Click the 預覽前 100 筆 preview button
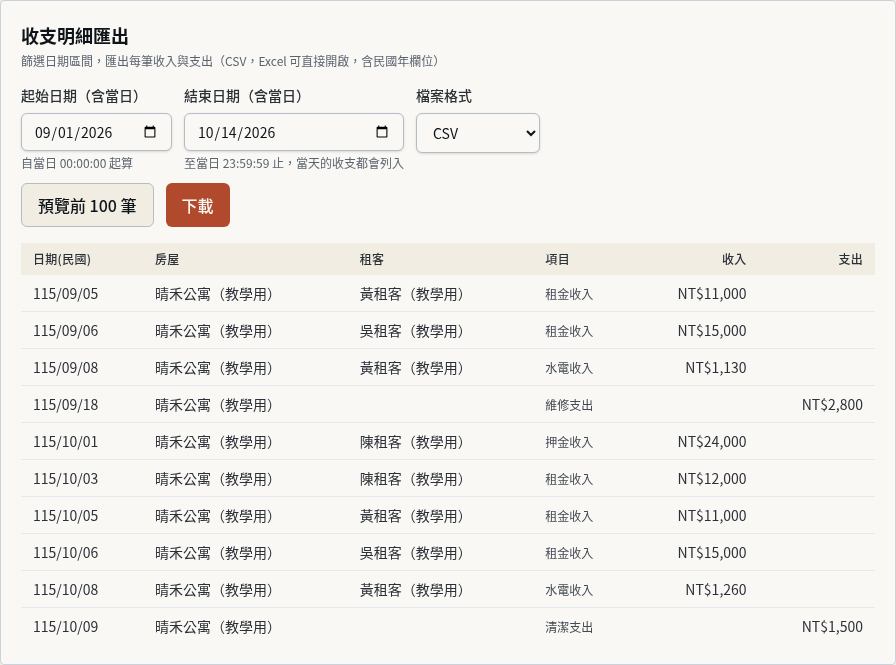The width and height of the screenshot is (896, 665). coord(87,205)
